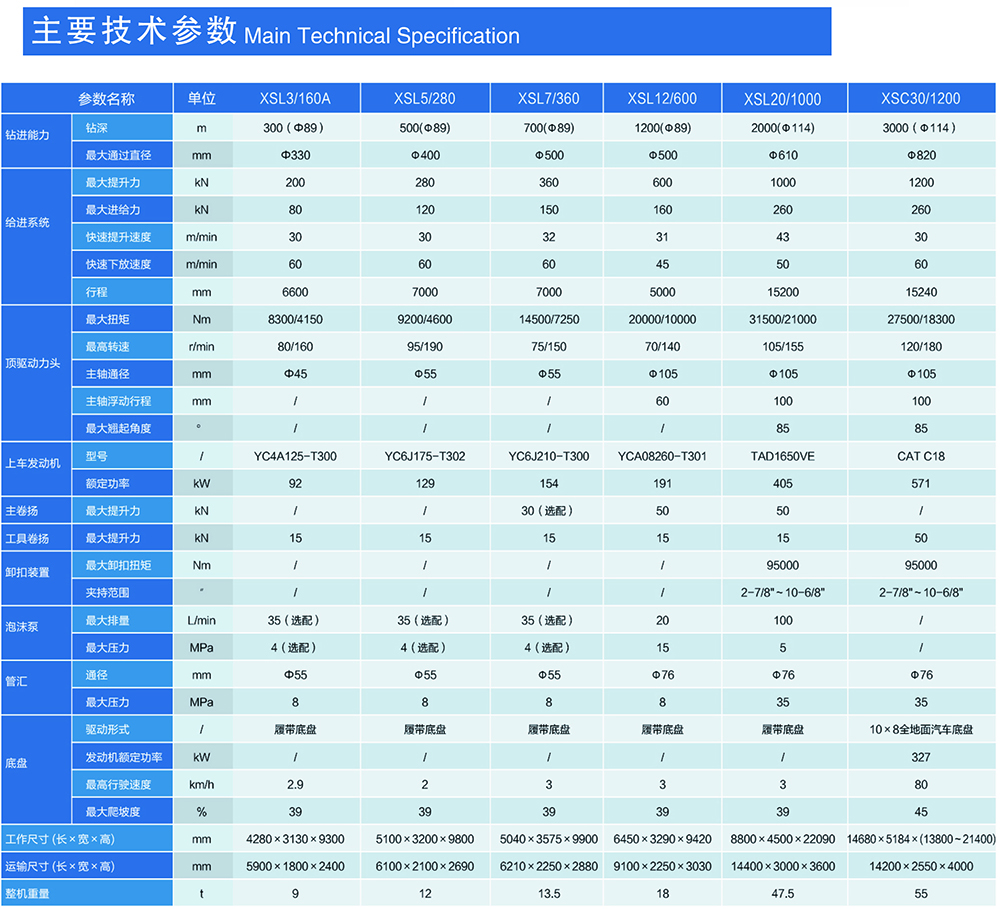1000x909 pixels.
Task: Click the '钻进能力' category label
Action: point(27,135)
